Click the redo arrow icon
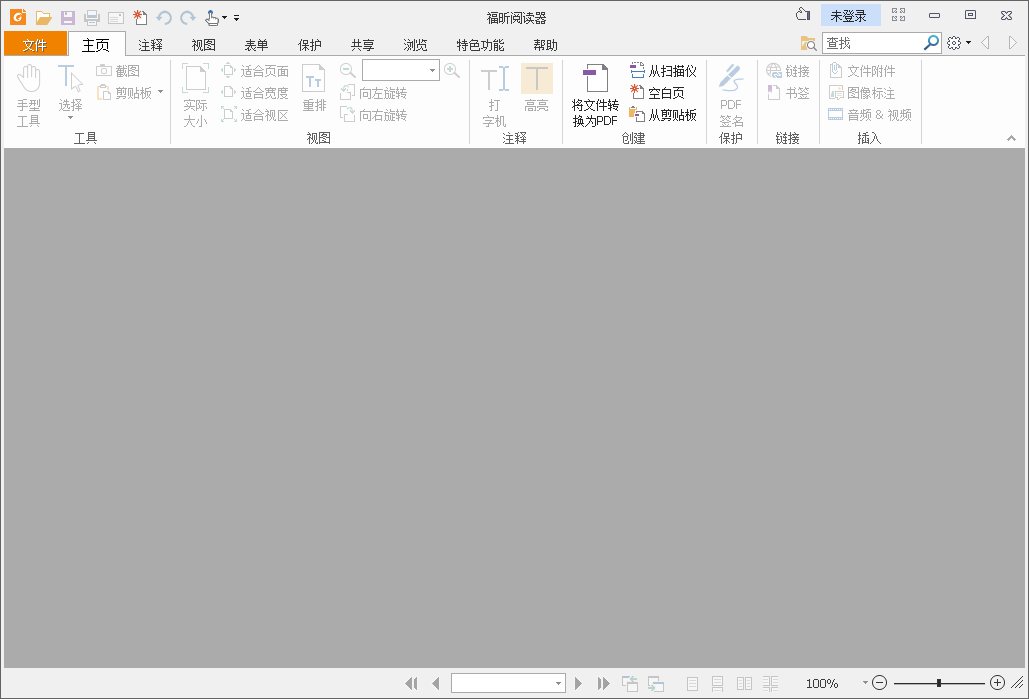This screenshot has height=699, width=1029. click(x=188, y=18)
